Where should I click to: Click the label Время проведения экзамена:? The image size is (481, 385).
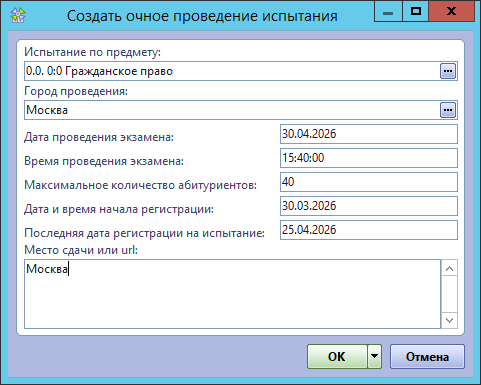coord(104,161)
